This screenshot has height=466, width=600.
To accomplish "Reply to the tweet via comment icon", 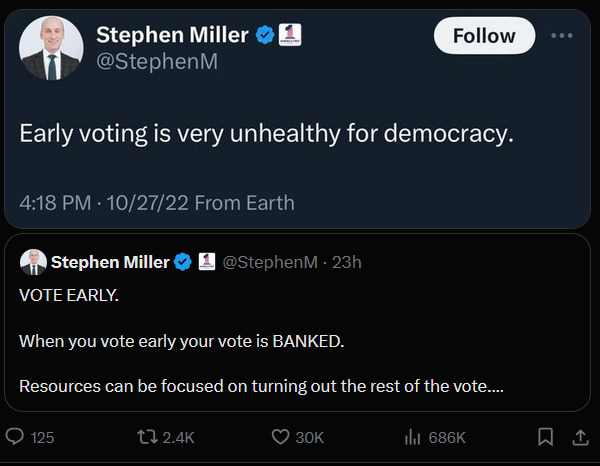I will tap(16, 437).
